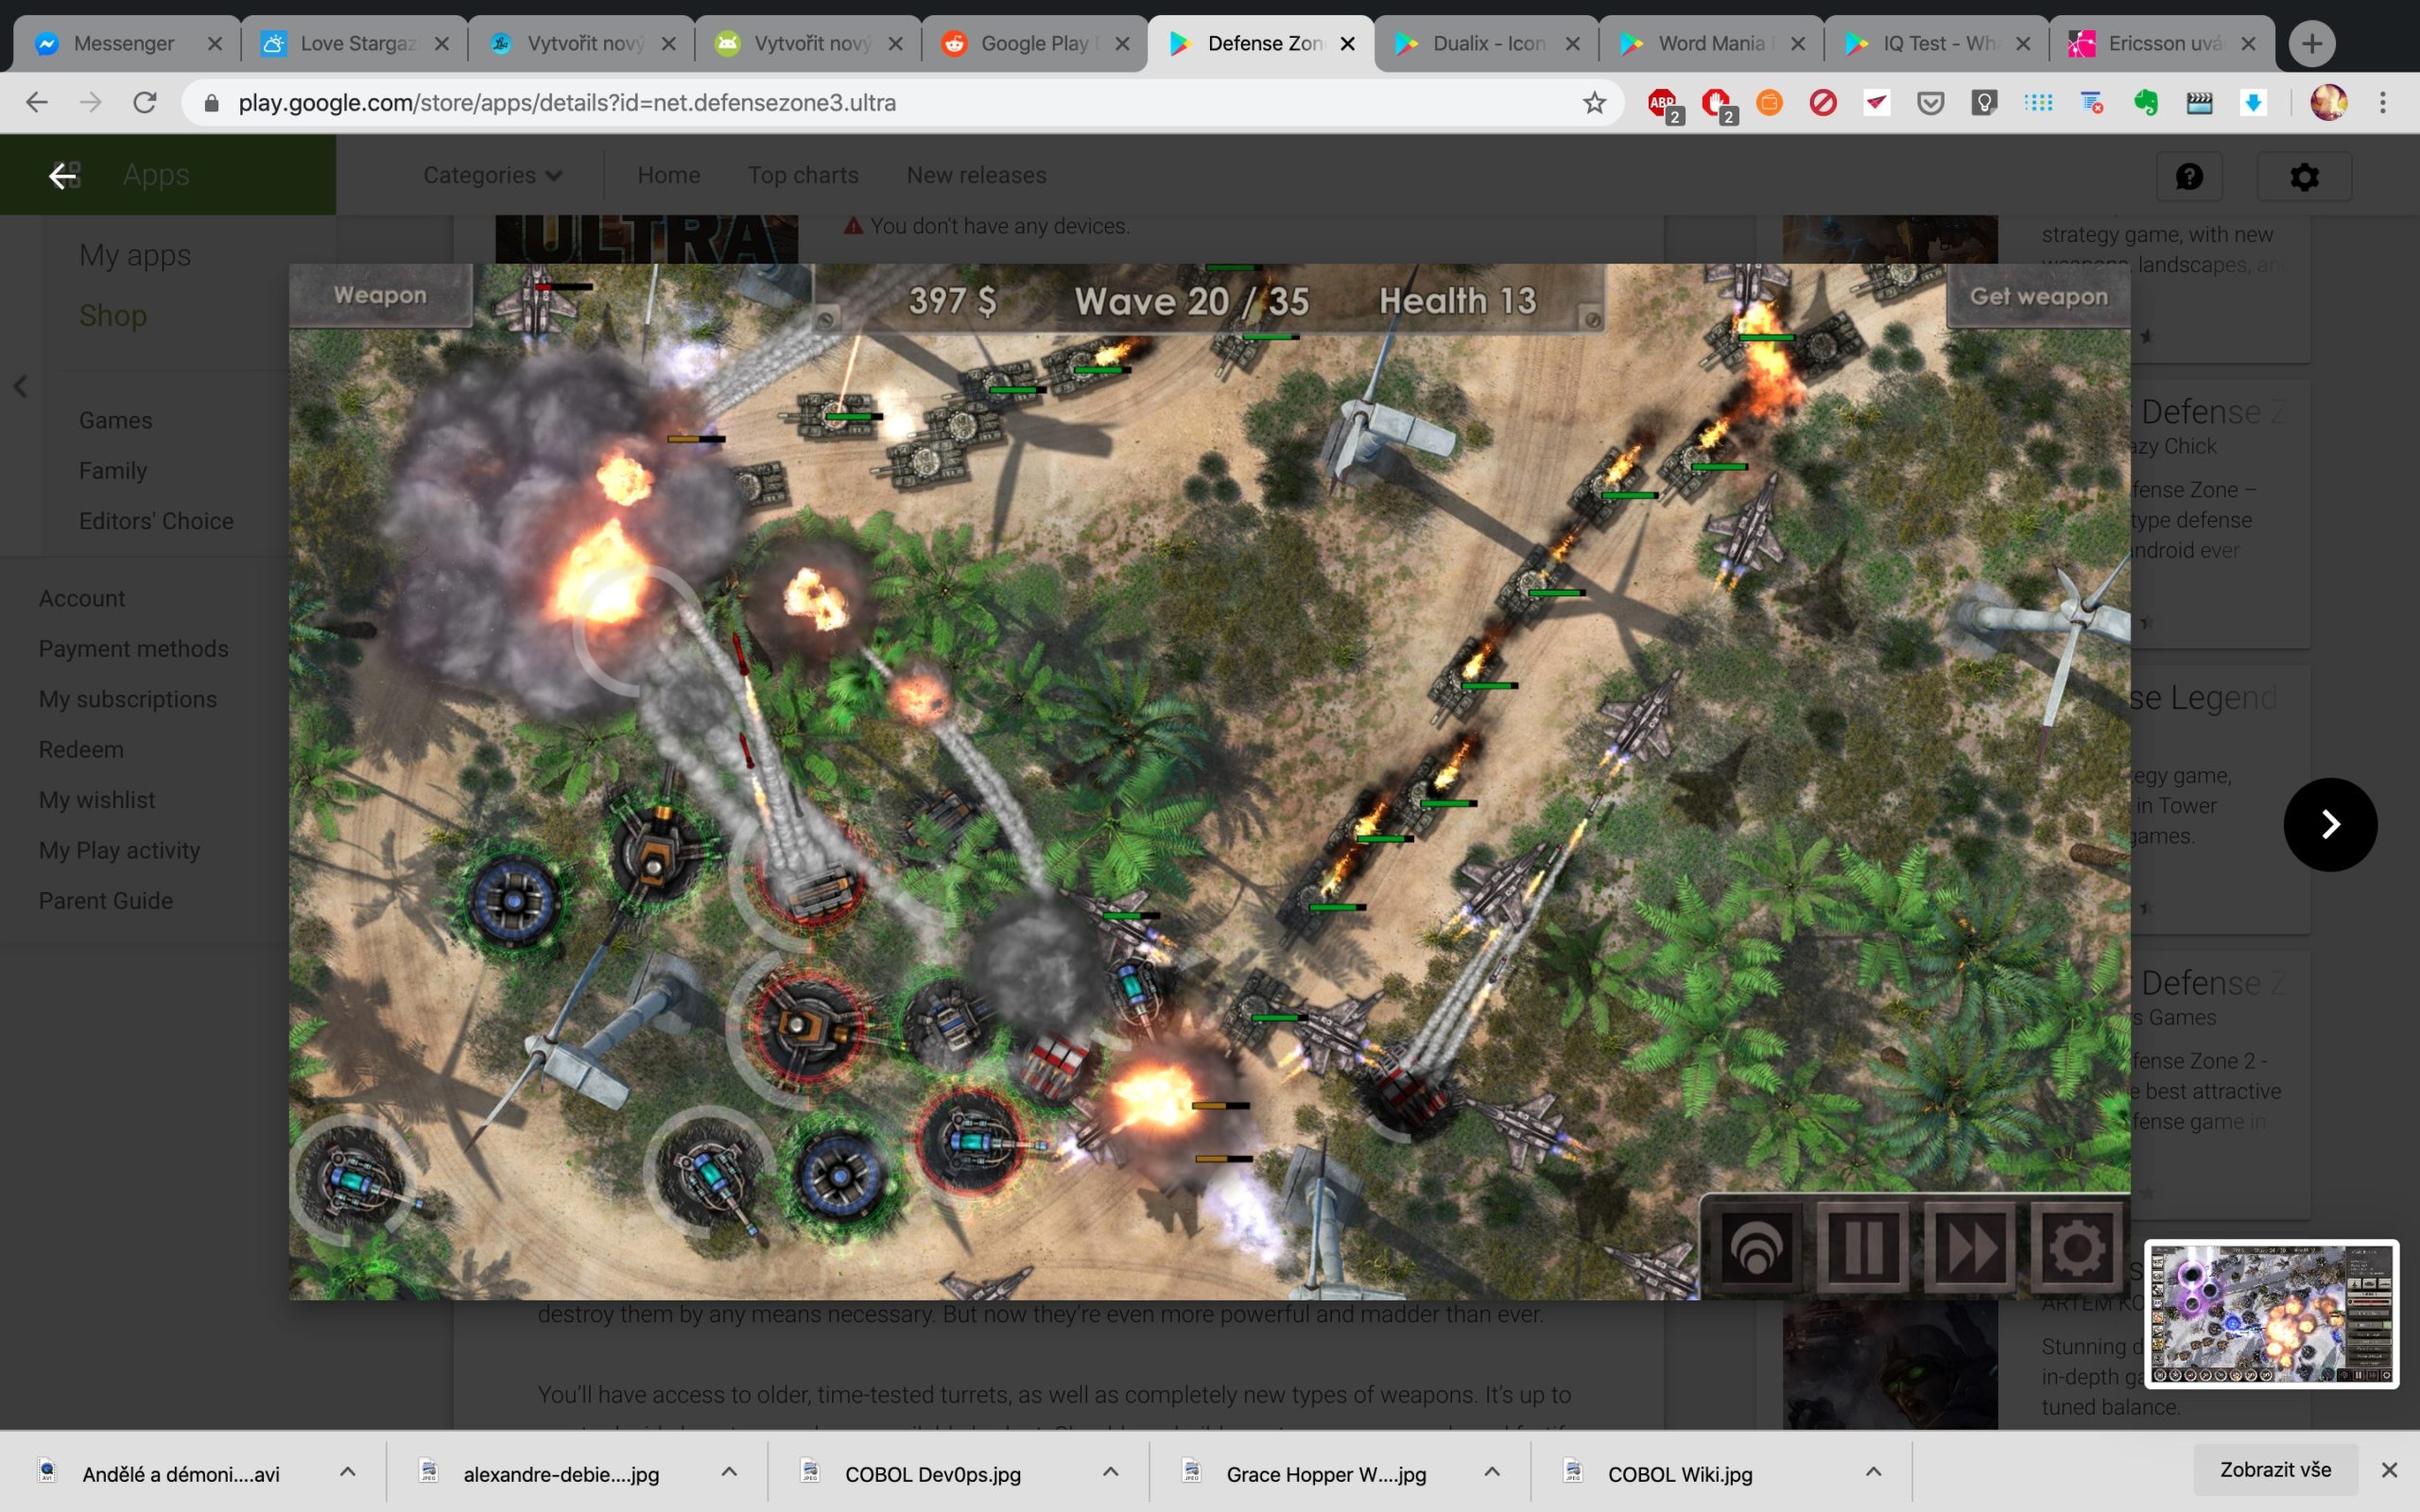
Task: Open Play Store help via the question mark
Action: (x=2190, y=176)
